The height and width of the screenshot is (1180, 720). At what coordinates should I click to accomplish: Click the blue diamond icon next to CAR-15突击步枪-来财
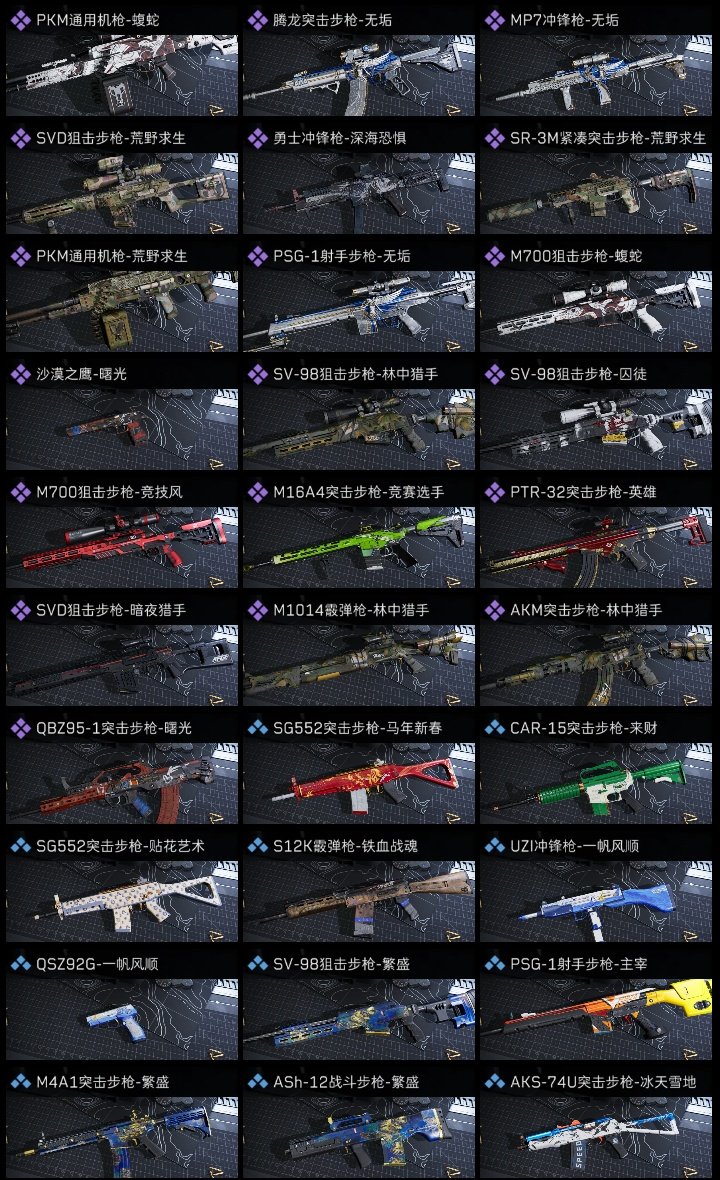pos(495,728)
